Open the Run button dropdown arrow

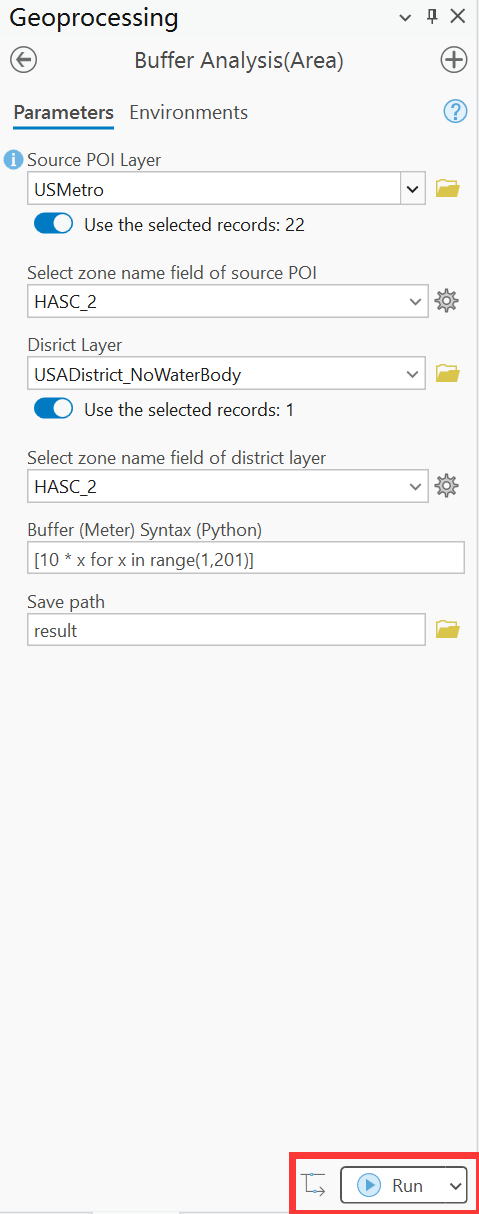click(456, 1185)
